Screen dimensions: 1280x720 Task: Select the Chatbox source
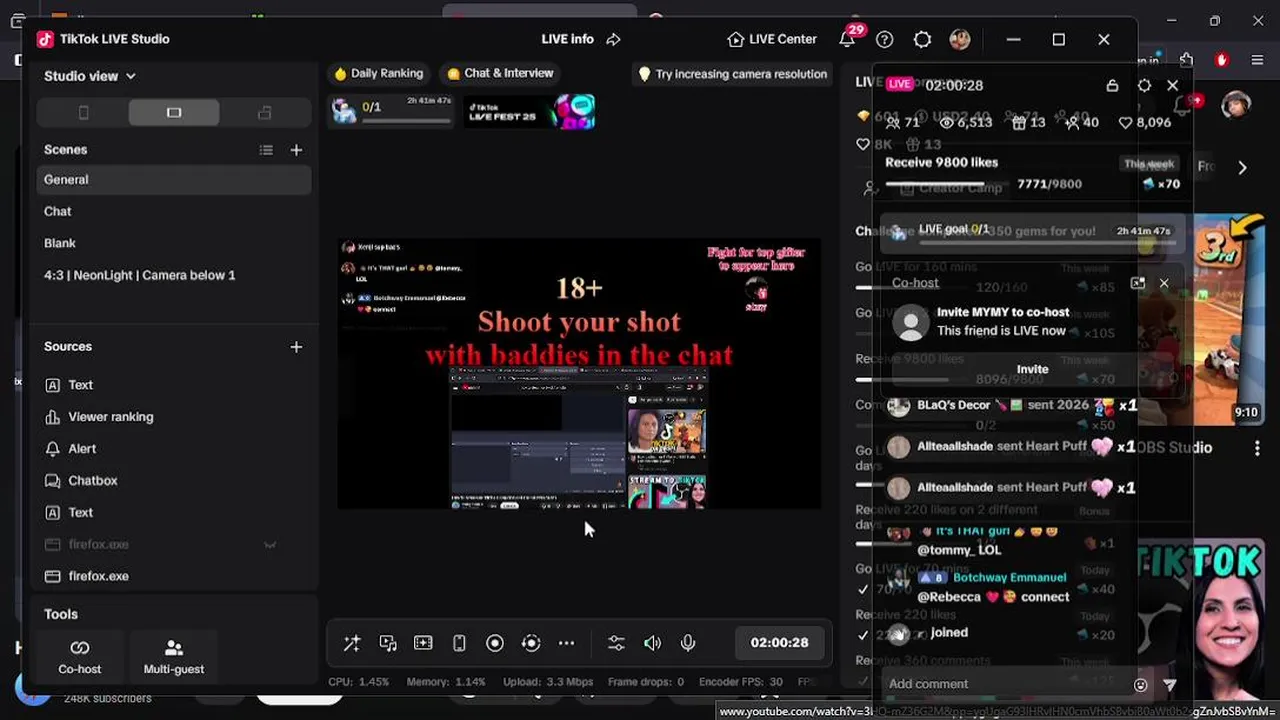click(174, 481)
